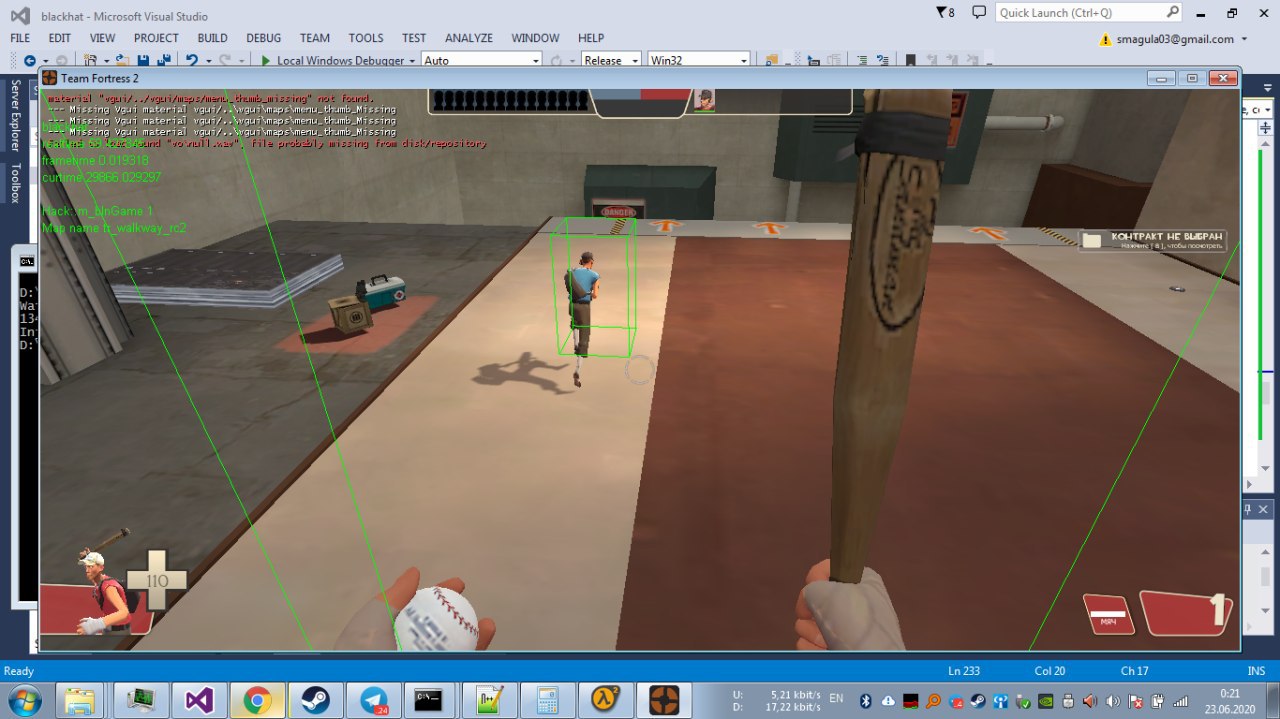Expand the Undo history dropdown arrow
The image size is (1280, 719).
(x=207, y=61)
